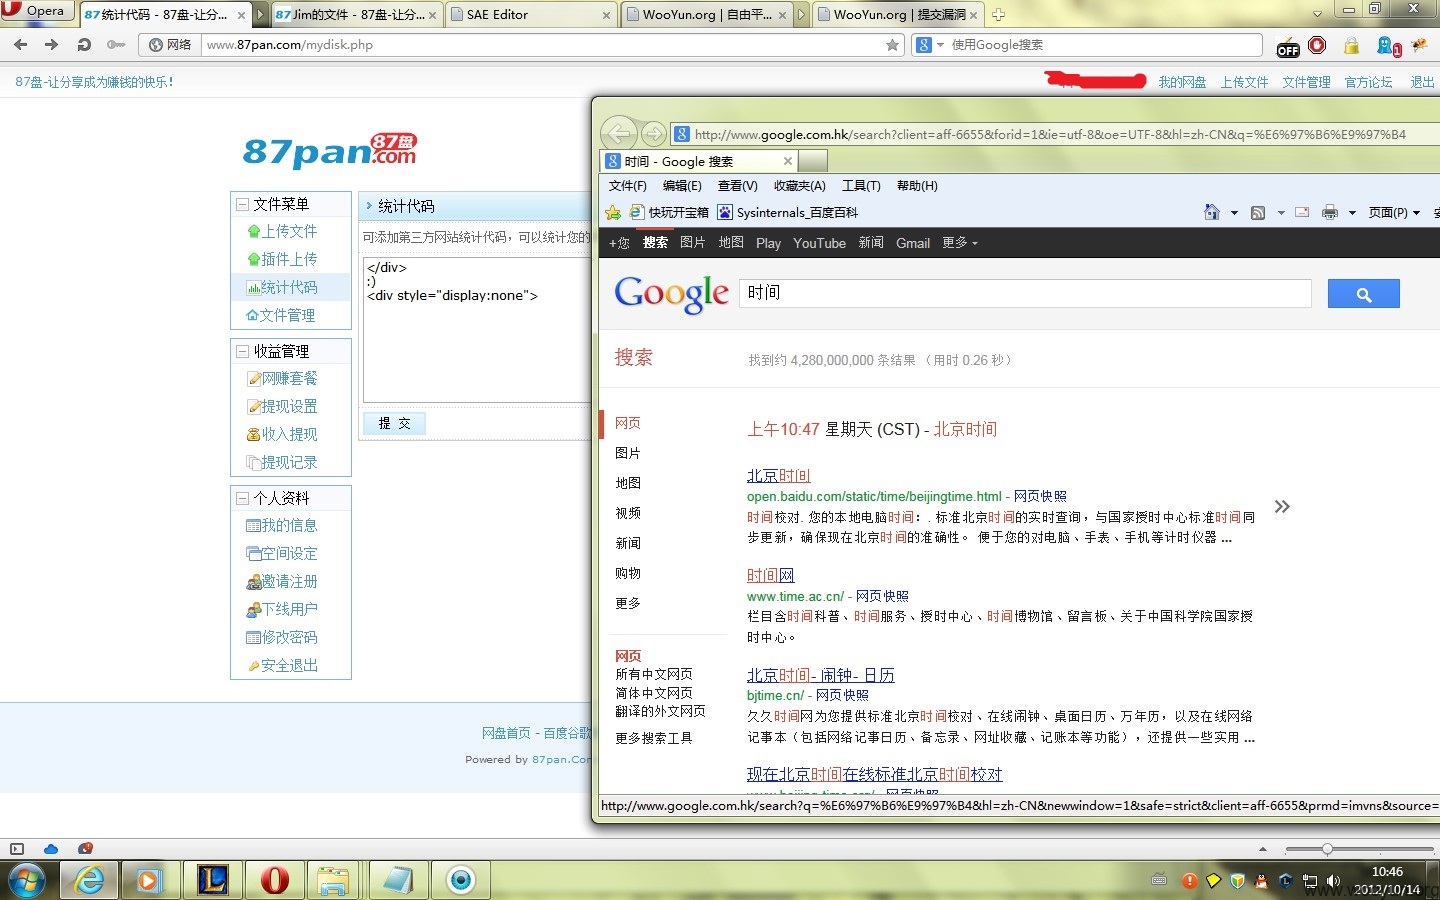The height and width of the screenshot is (900, 1440).
Task: Click IE print icon
Action: (x=1329, y=212)
